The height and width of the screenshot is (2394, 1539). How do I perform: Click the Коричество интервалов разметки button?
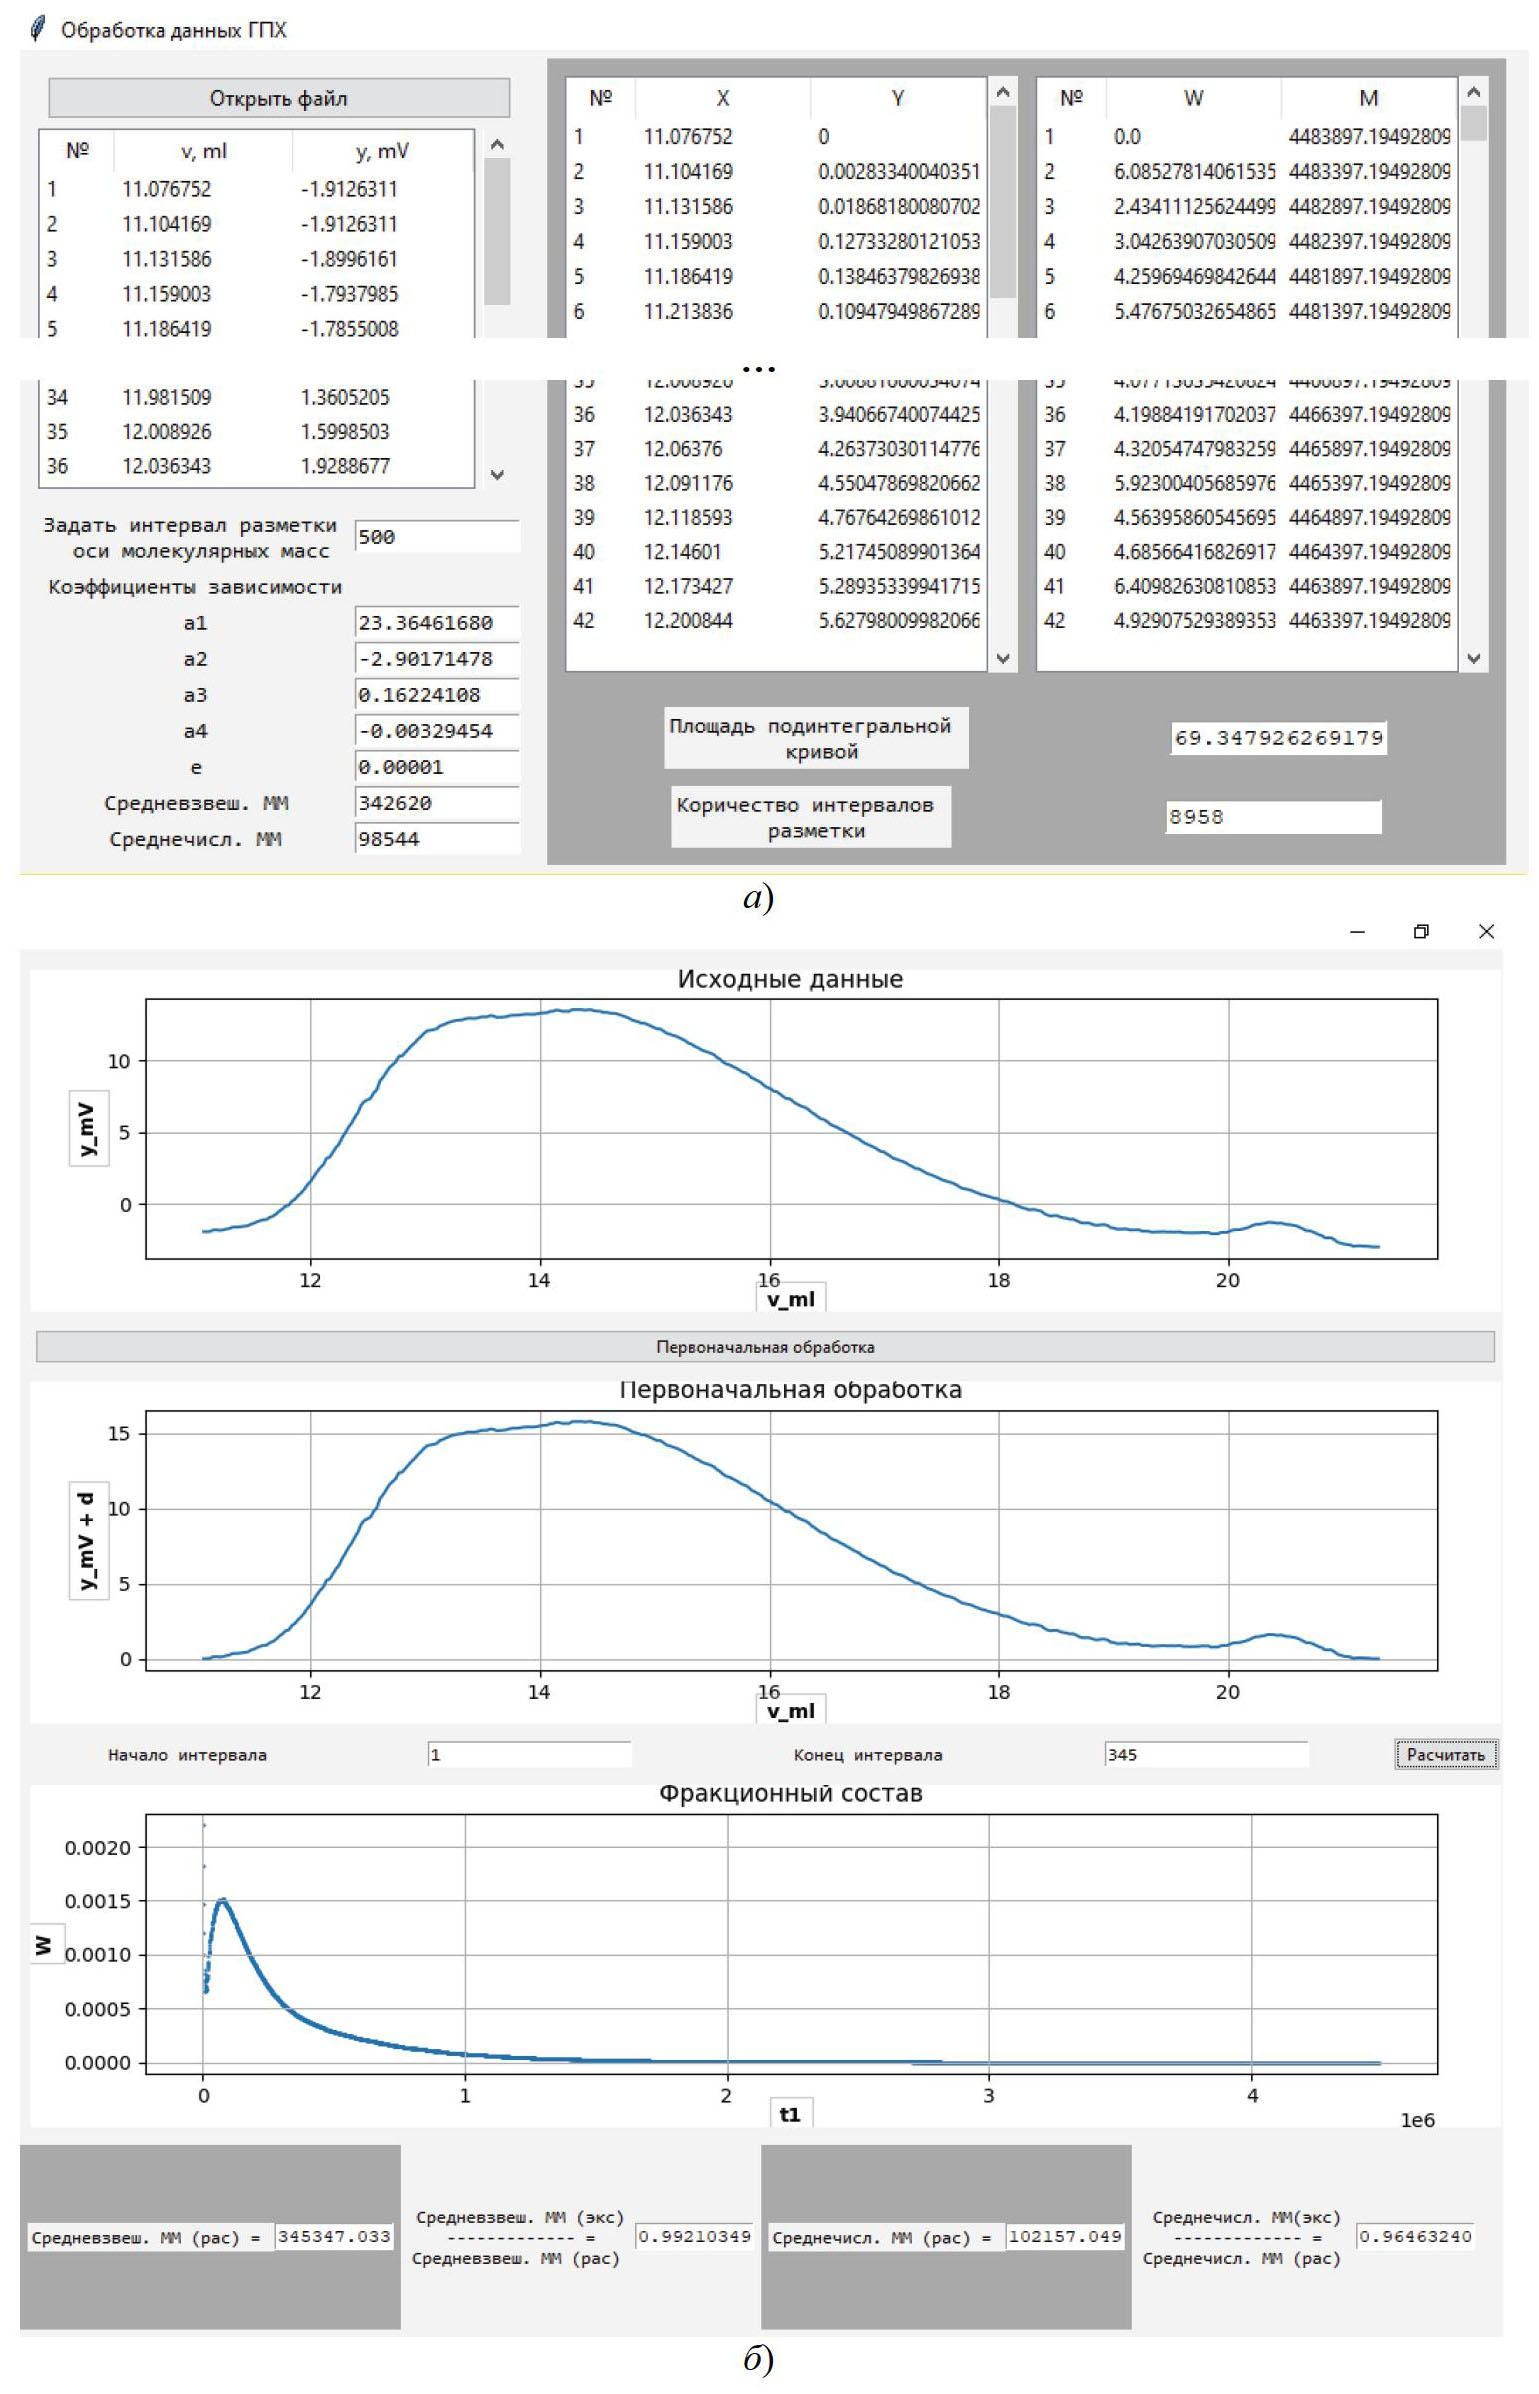(x=810, y=817)
